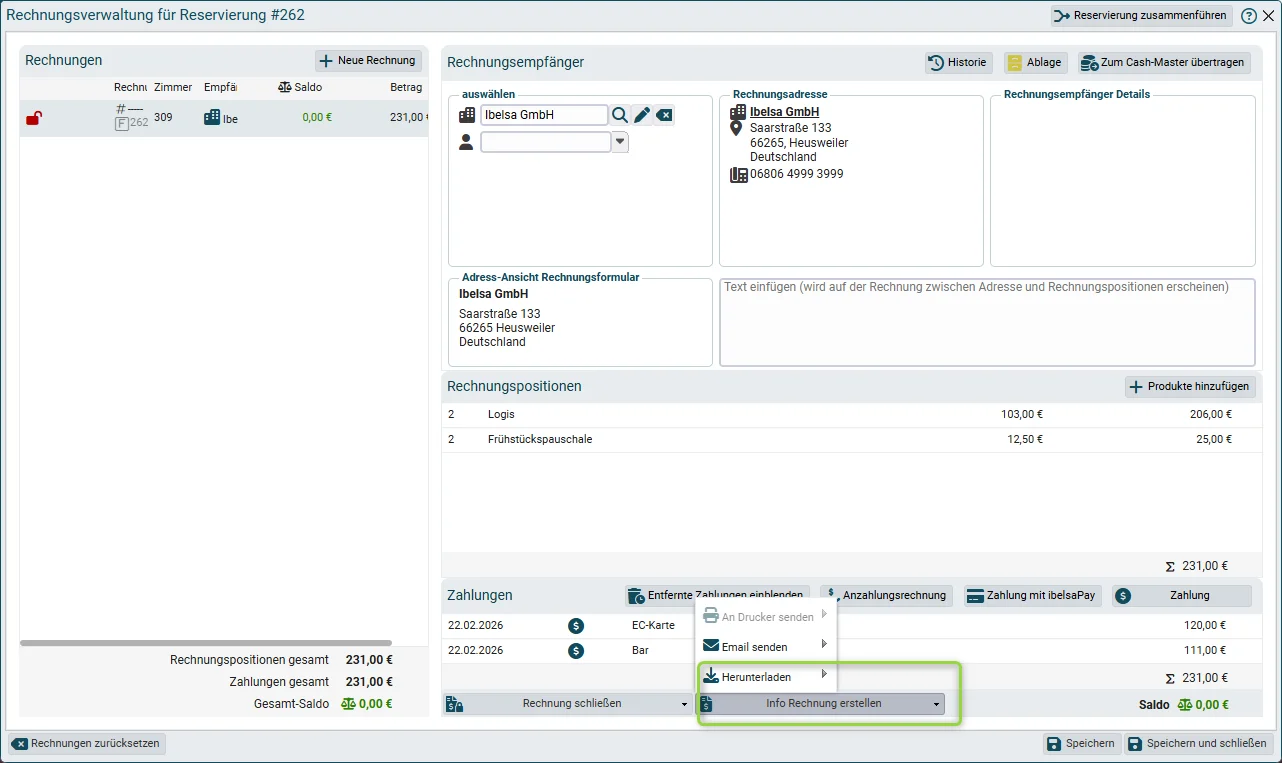Image resolution: width=1282 pixels, height=763 pixels.
Task: Click the invoice list horizontal scrollbar
Action: [x=206, y=643]
